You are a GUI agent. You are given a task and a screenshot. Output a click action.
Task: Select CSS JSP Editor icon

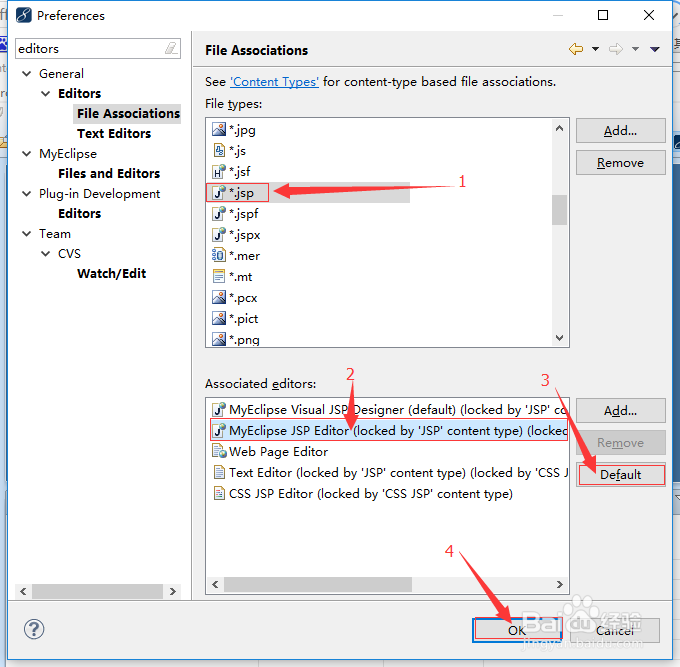(x=219, y=494)
